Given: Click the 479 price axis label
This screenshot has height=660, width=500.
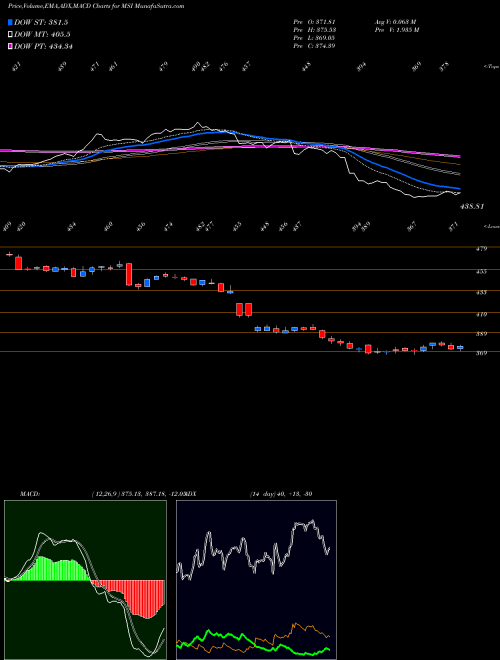Looking at the screenshot, I should [x=482, y=249].
